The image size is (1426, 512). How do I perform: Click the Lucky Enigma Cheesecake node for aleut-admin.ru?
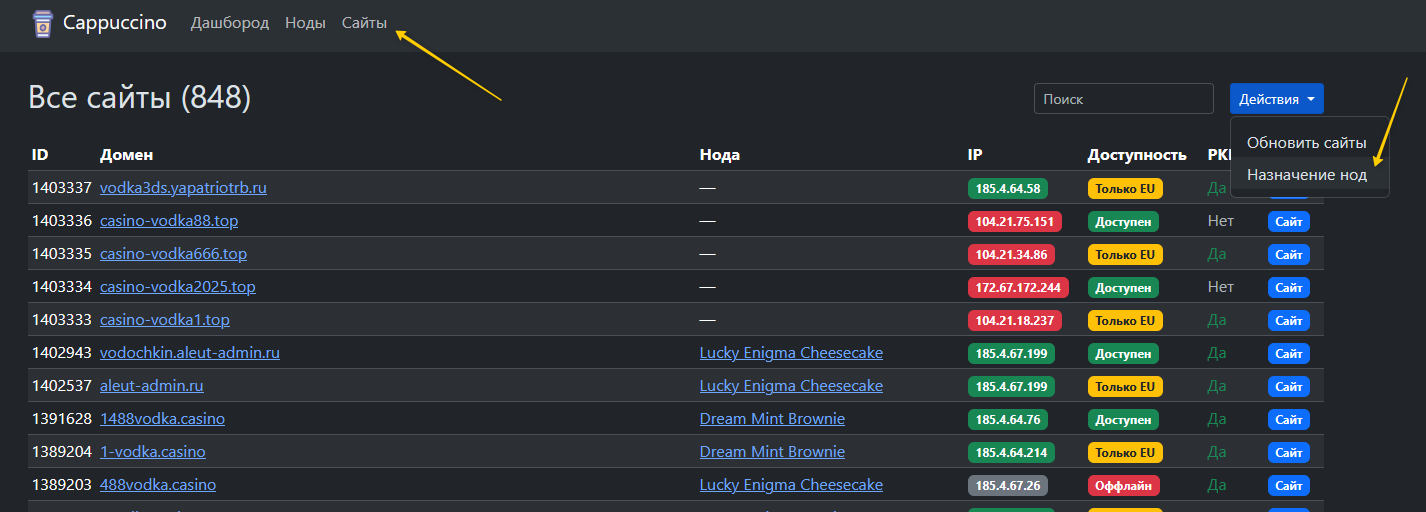point(791,386)
